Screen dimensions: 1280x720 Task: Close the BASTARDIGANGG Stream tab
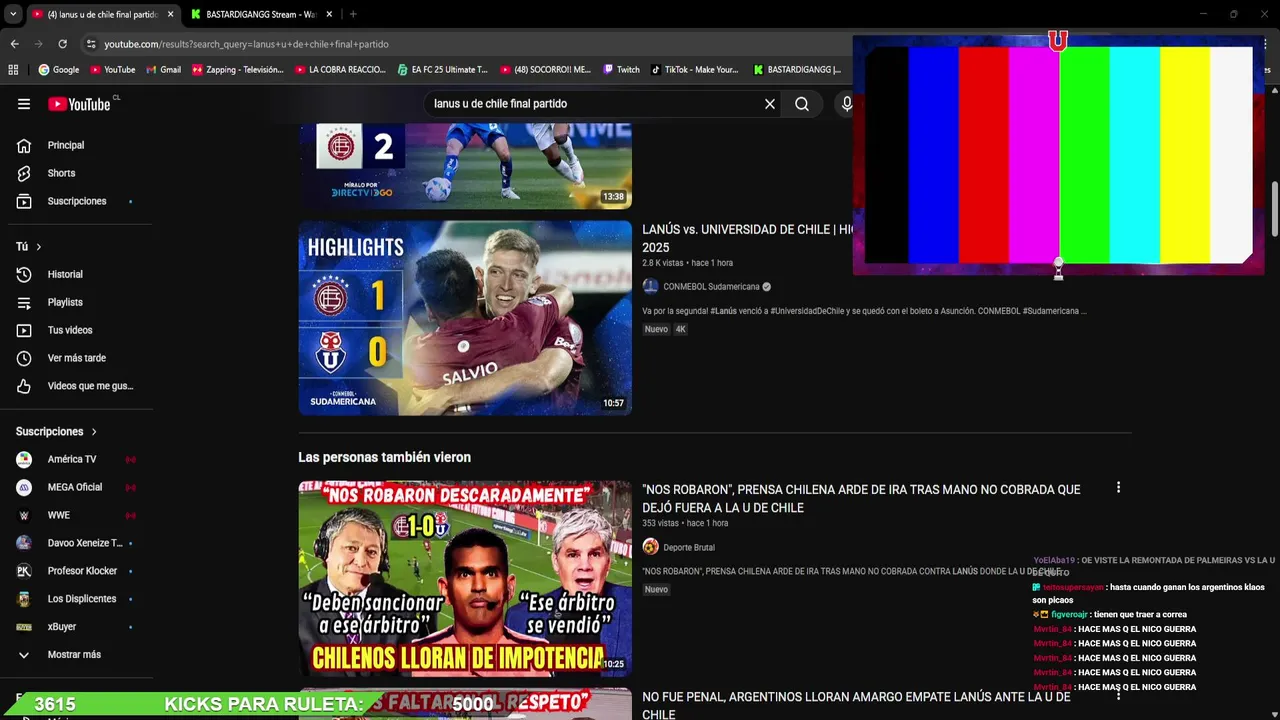[x=330, y=14]
